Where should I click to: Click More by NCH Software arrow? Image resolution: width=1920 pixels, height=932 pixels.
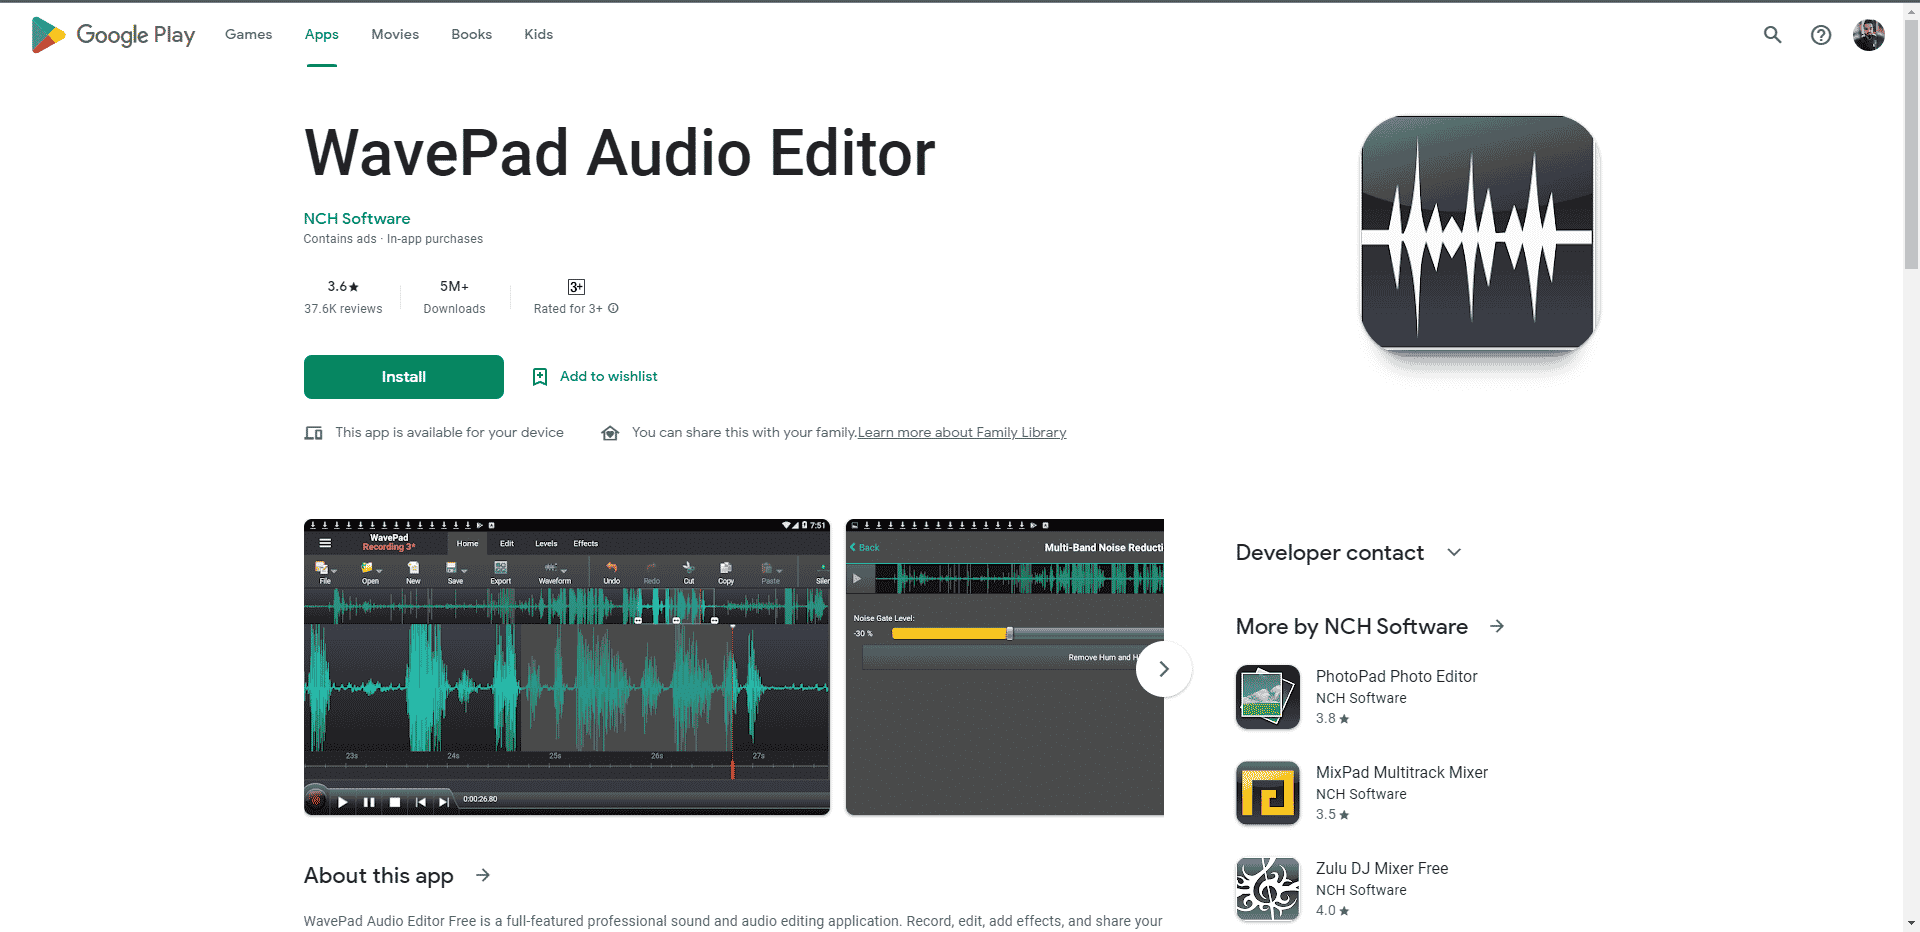click(1497, 626)
